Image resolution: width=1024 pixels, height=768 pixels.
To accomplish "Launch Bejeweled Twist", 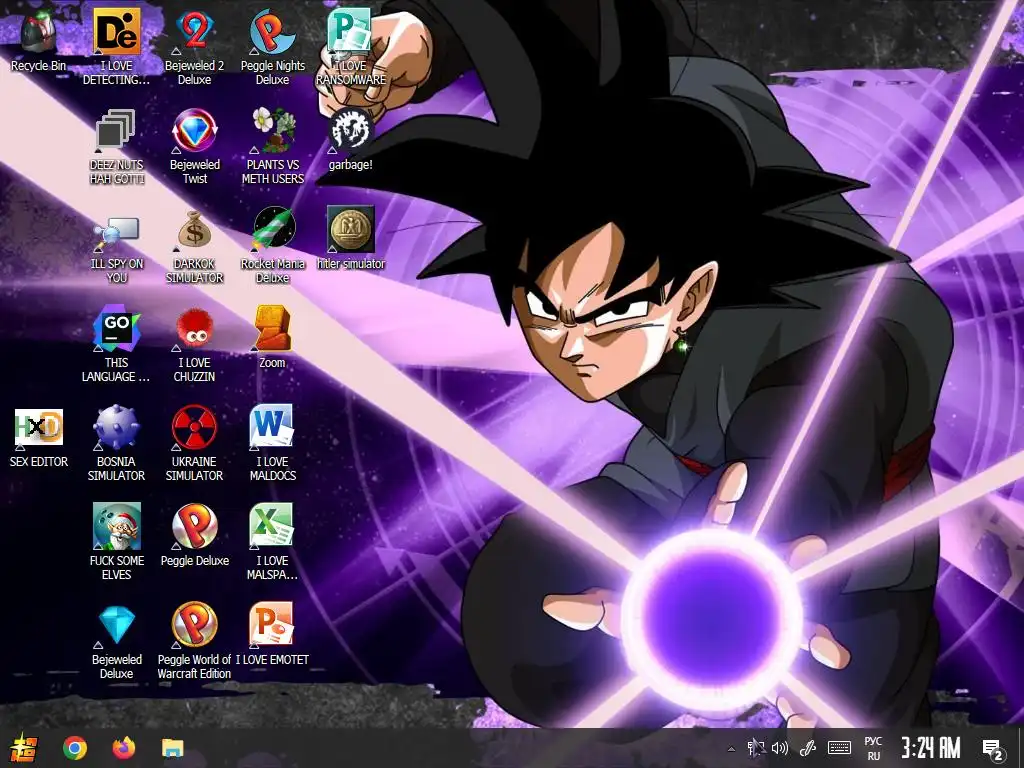I will pos(195,146).
